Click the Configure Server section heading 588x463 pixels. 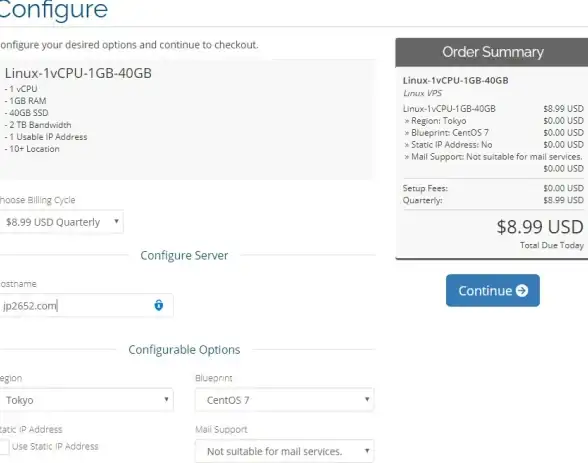(184, 256)
